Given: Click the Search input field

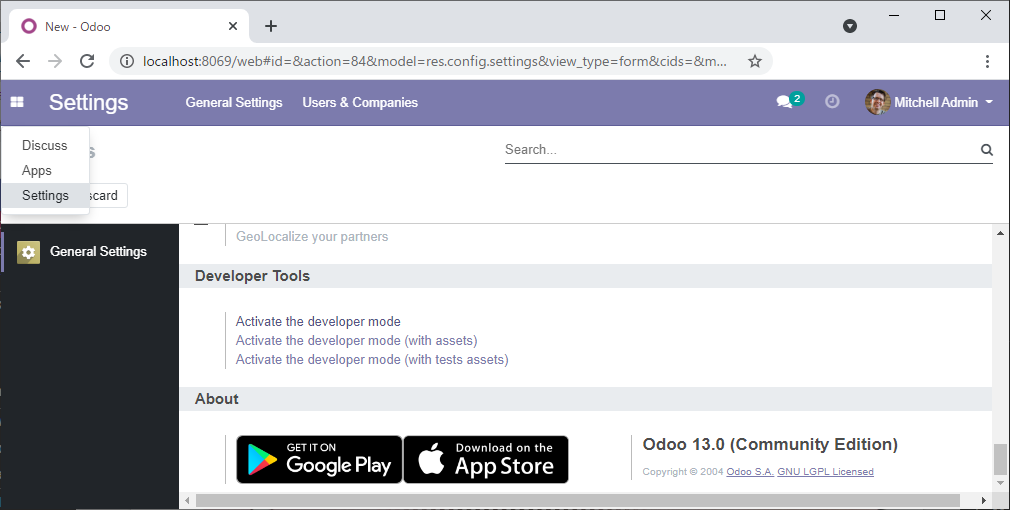Looking at the screenshot, I should 741,150.
